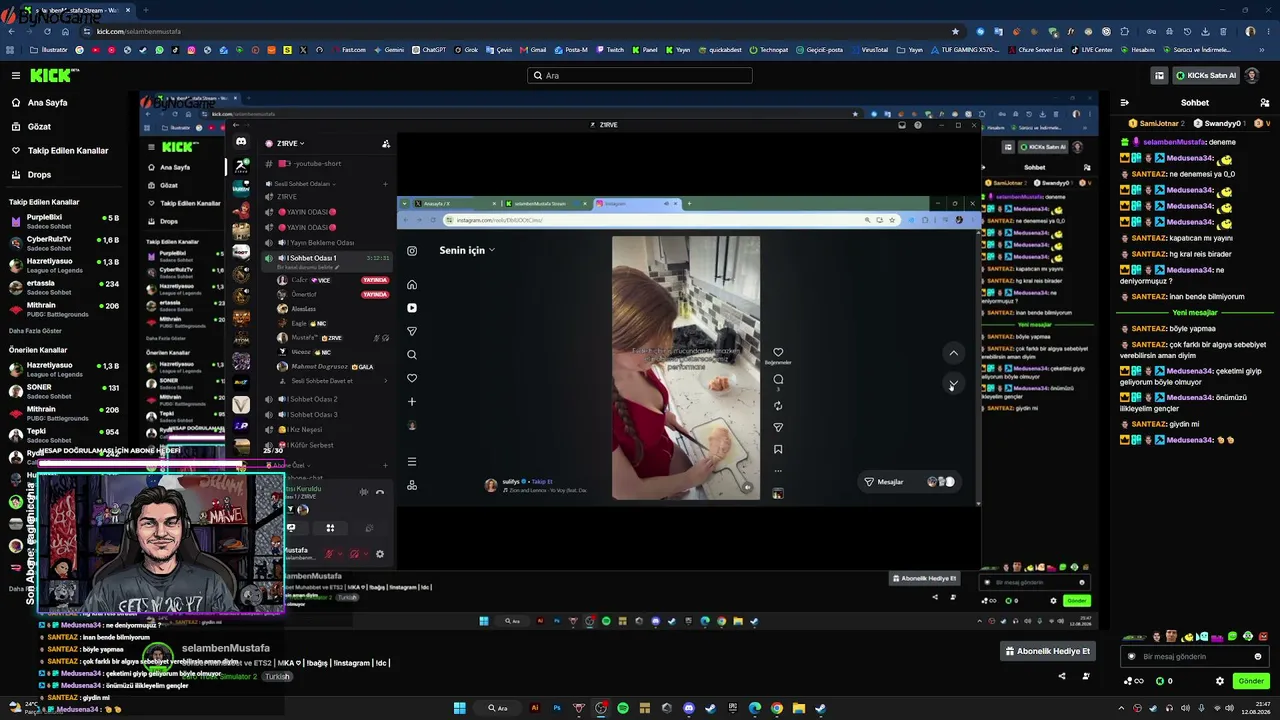Open the ertassla followed channel

click(64, 287)
